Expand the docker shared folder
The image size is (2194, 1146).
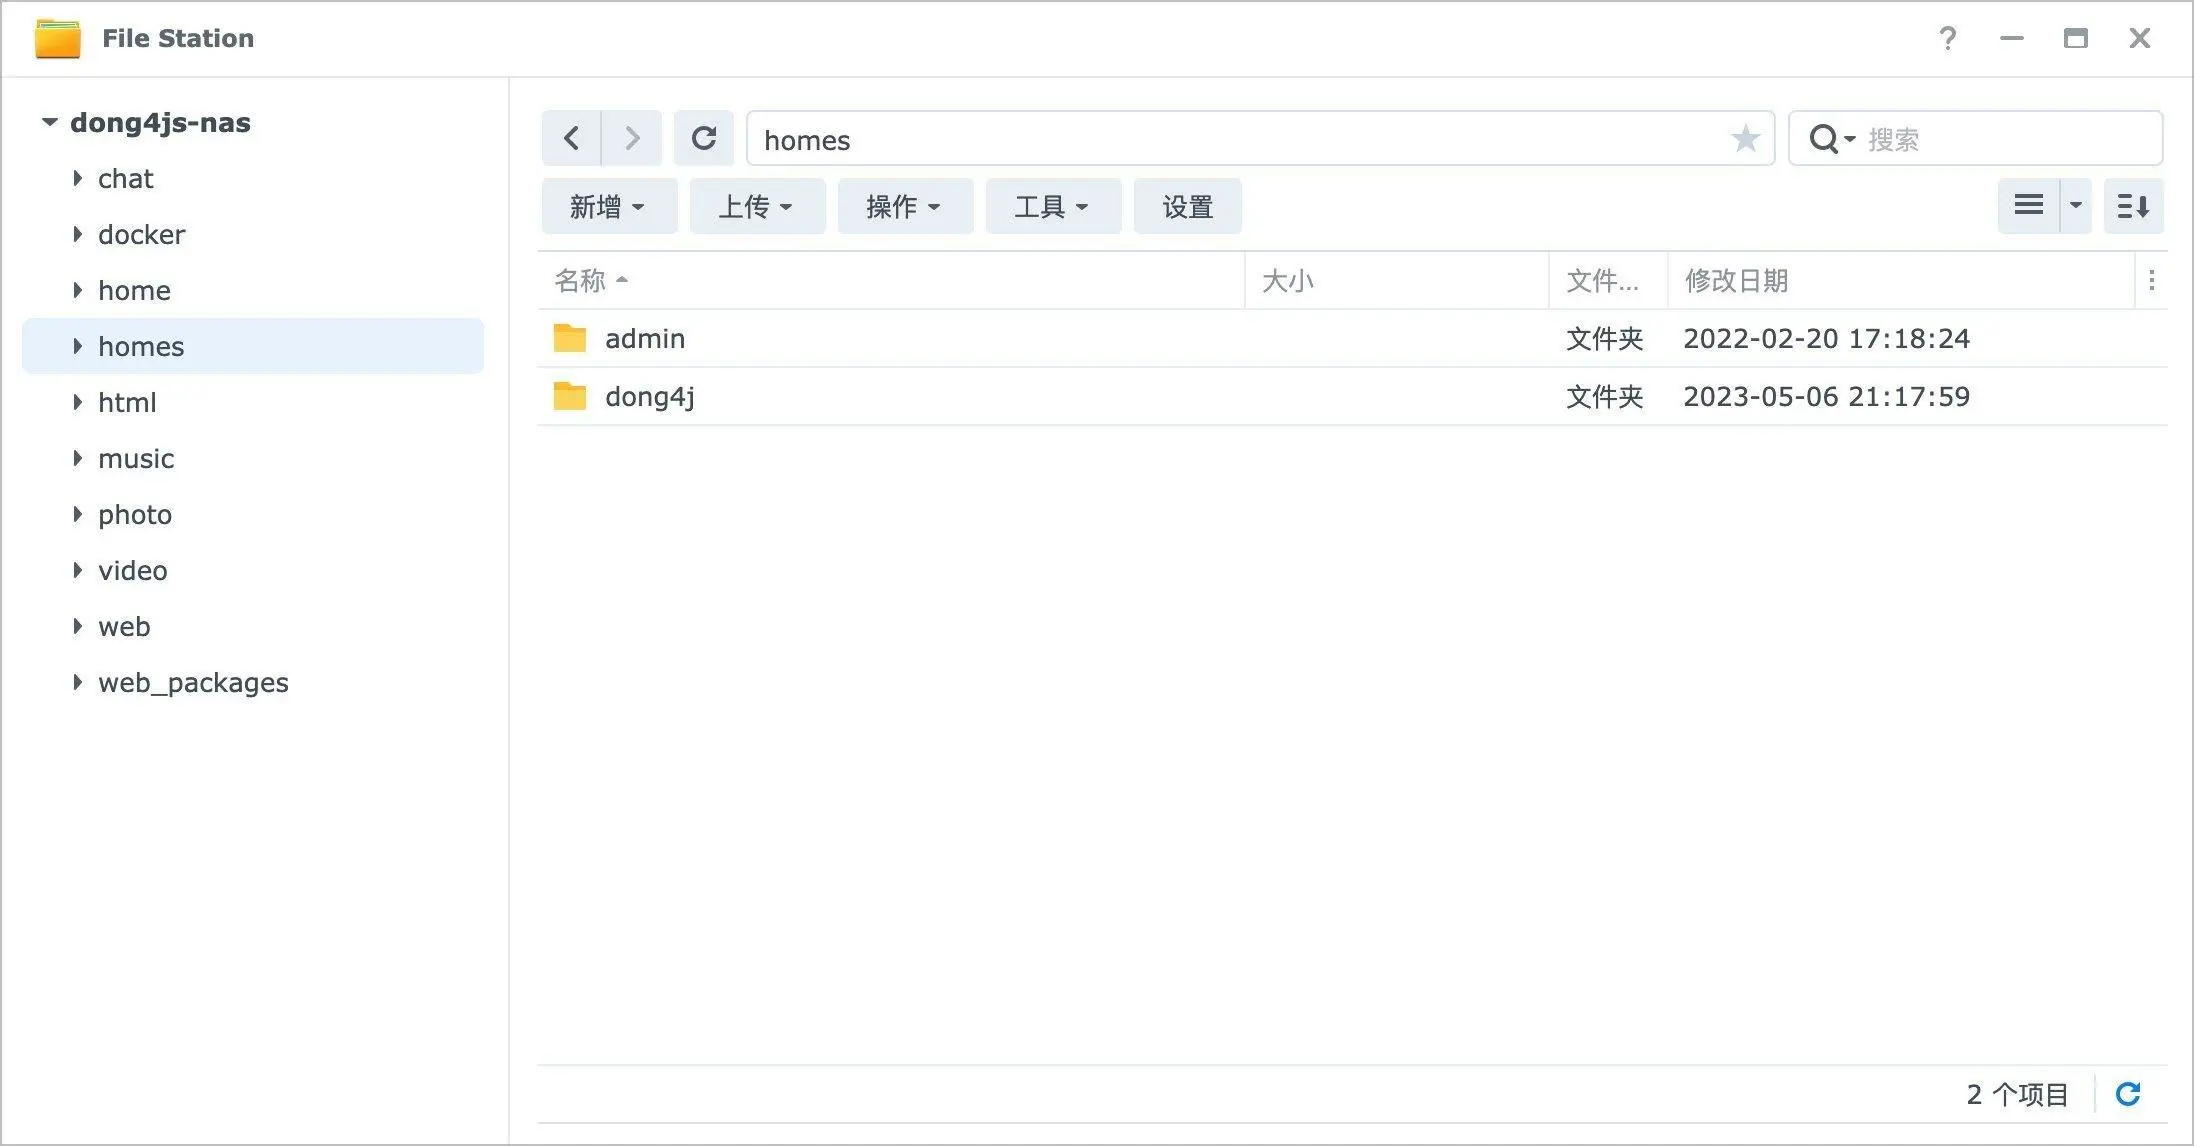coord(78,234)
